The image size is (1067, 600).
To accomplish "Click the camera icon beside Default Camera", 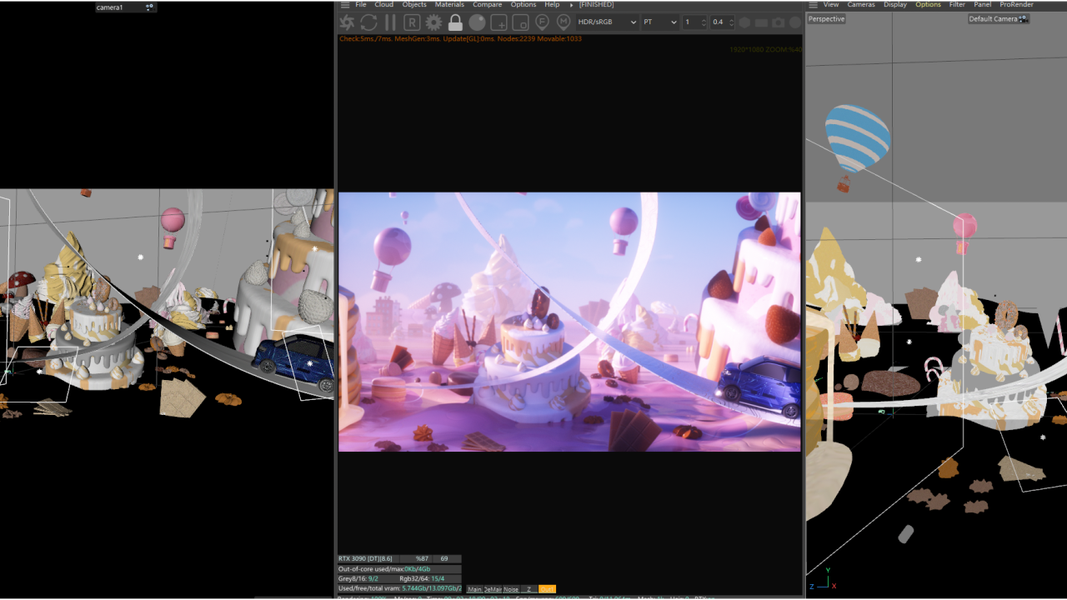I will 1023,19.
